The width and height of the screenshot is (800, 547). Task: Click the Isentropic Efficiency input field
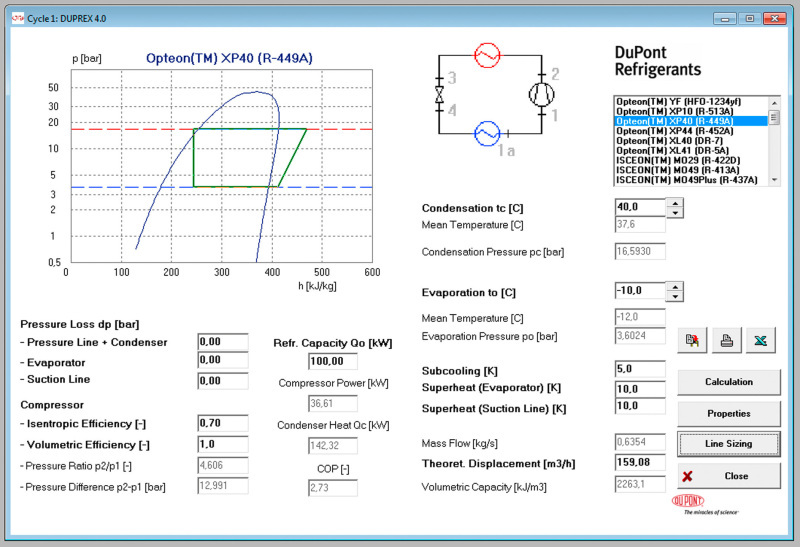pos(223,423)
